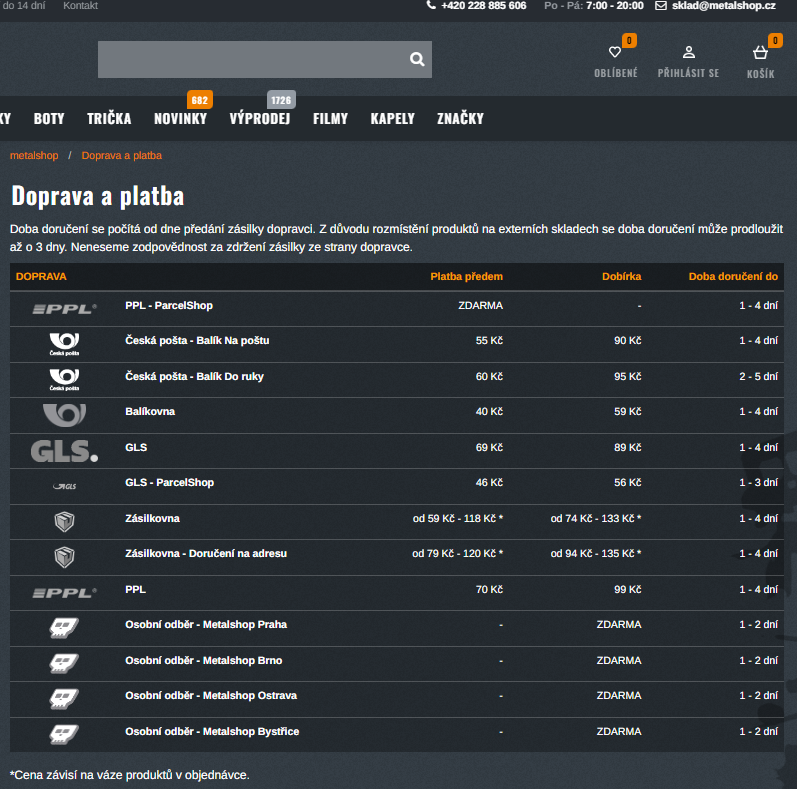Click the metalshop breadcrumb link

[x=34, y=156]
